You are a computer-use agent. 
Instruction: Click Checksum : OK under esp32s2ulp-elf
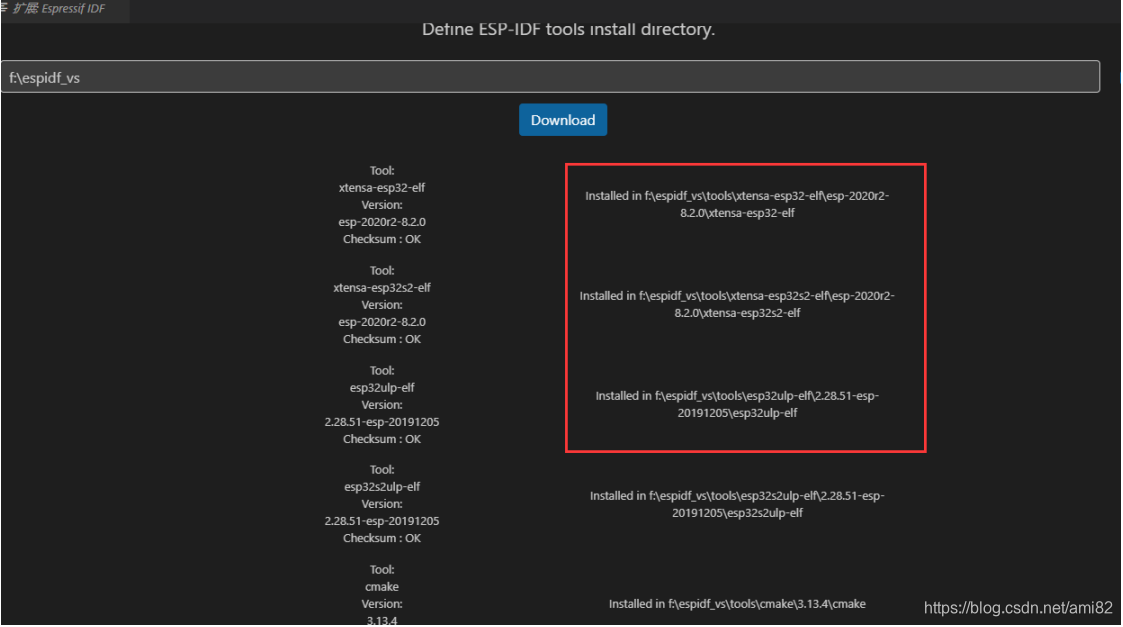click(382, 538)
